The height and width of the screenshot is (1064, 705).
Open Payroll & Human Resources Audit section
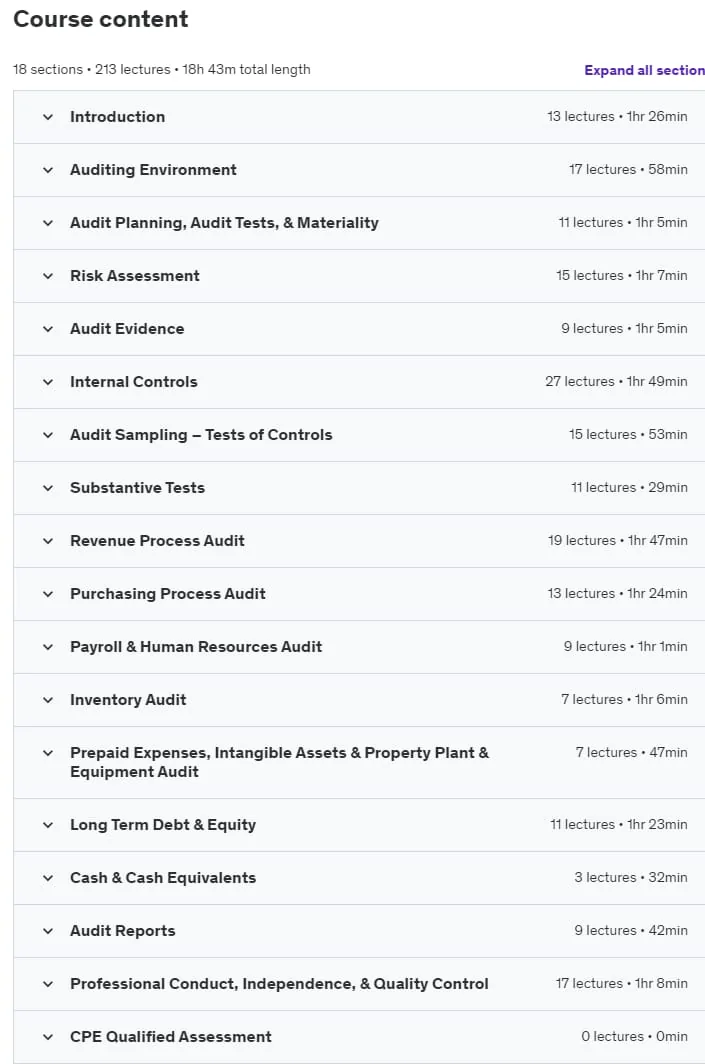click(x=359, y=647)
